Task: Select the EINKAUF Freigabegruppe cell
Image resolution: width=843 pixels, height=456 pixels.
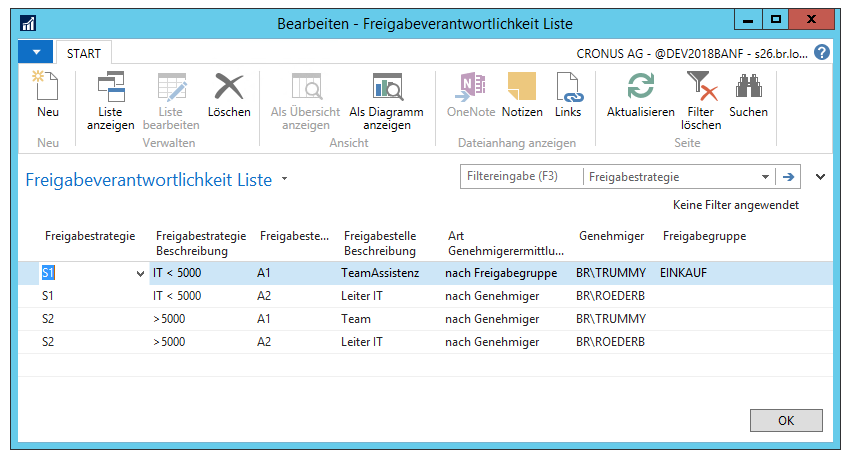Action: coord(683,273)
